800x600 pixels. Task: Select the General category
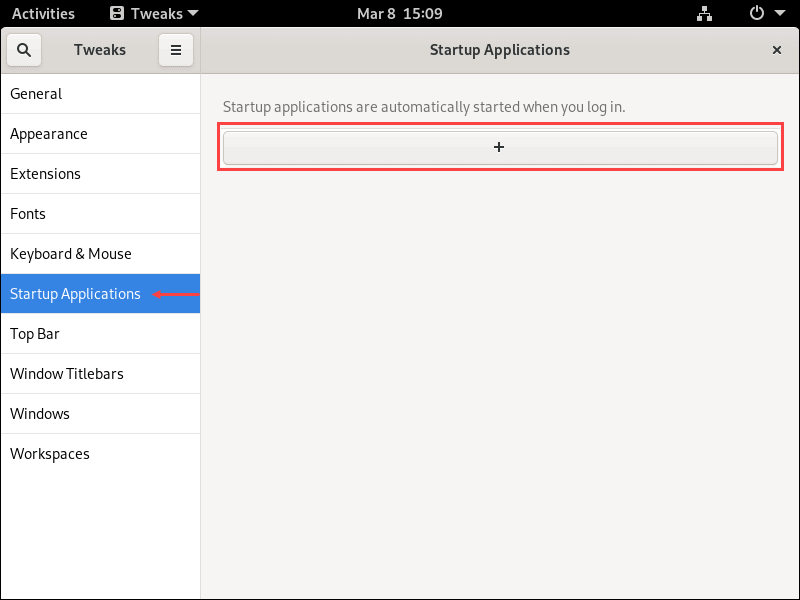click(101, 94)
